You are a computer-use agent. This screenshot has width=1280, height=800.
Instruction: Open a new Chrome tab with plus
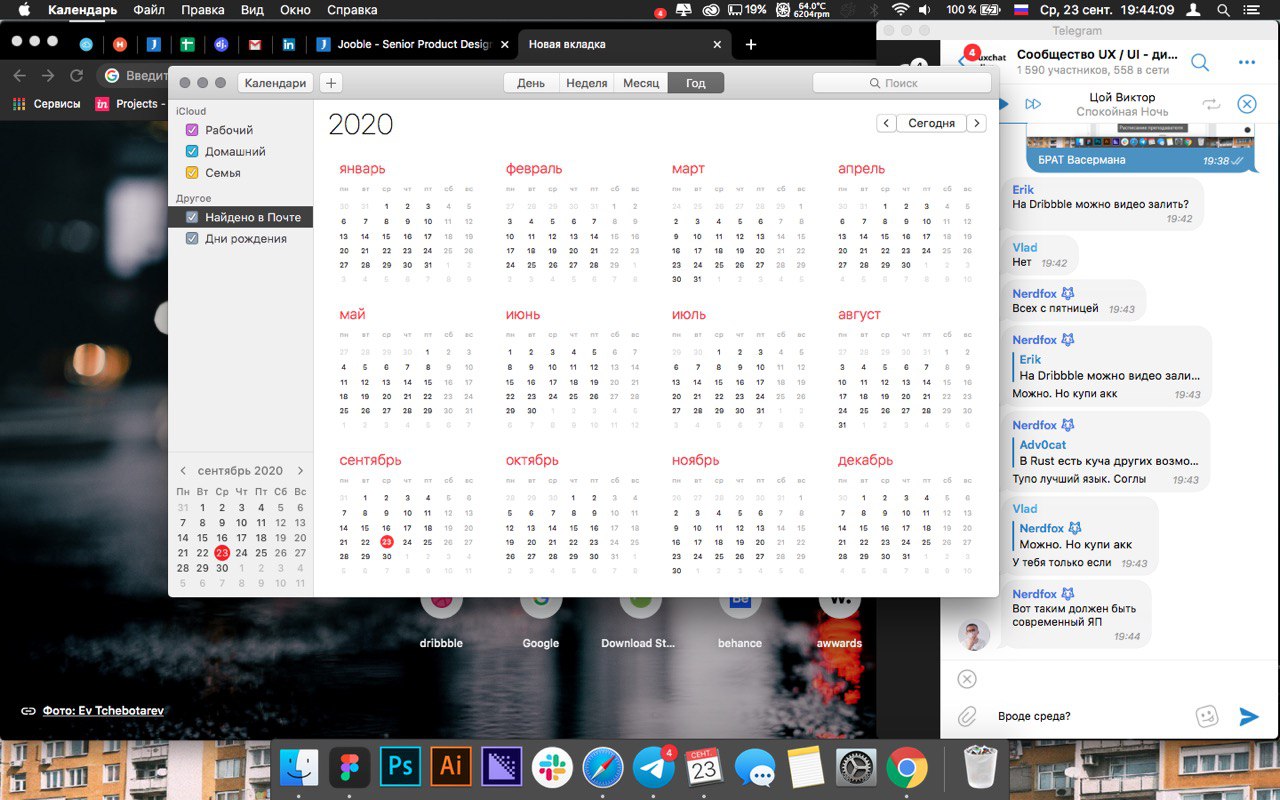tap(751, 44)
